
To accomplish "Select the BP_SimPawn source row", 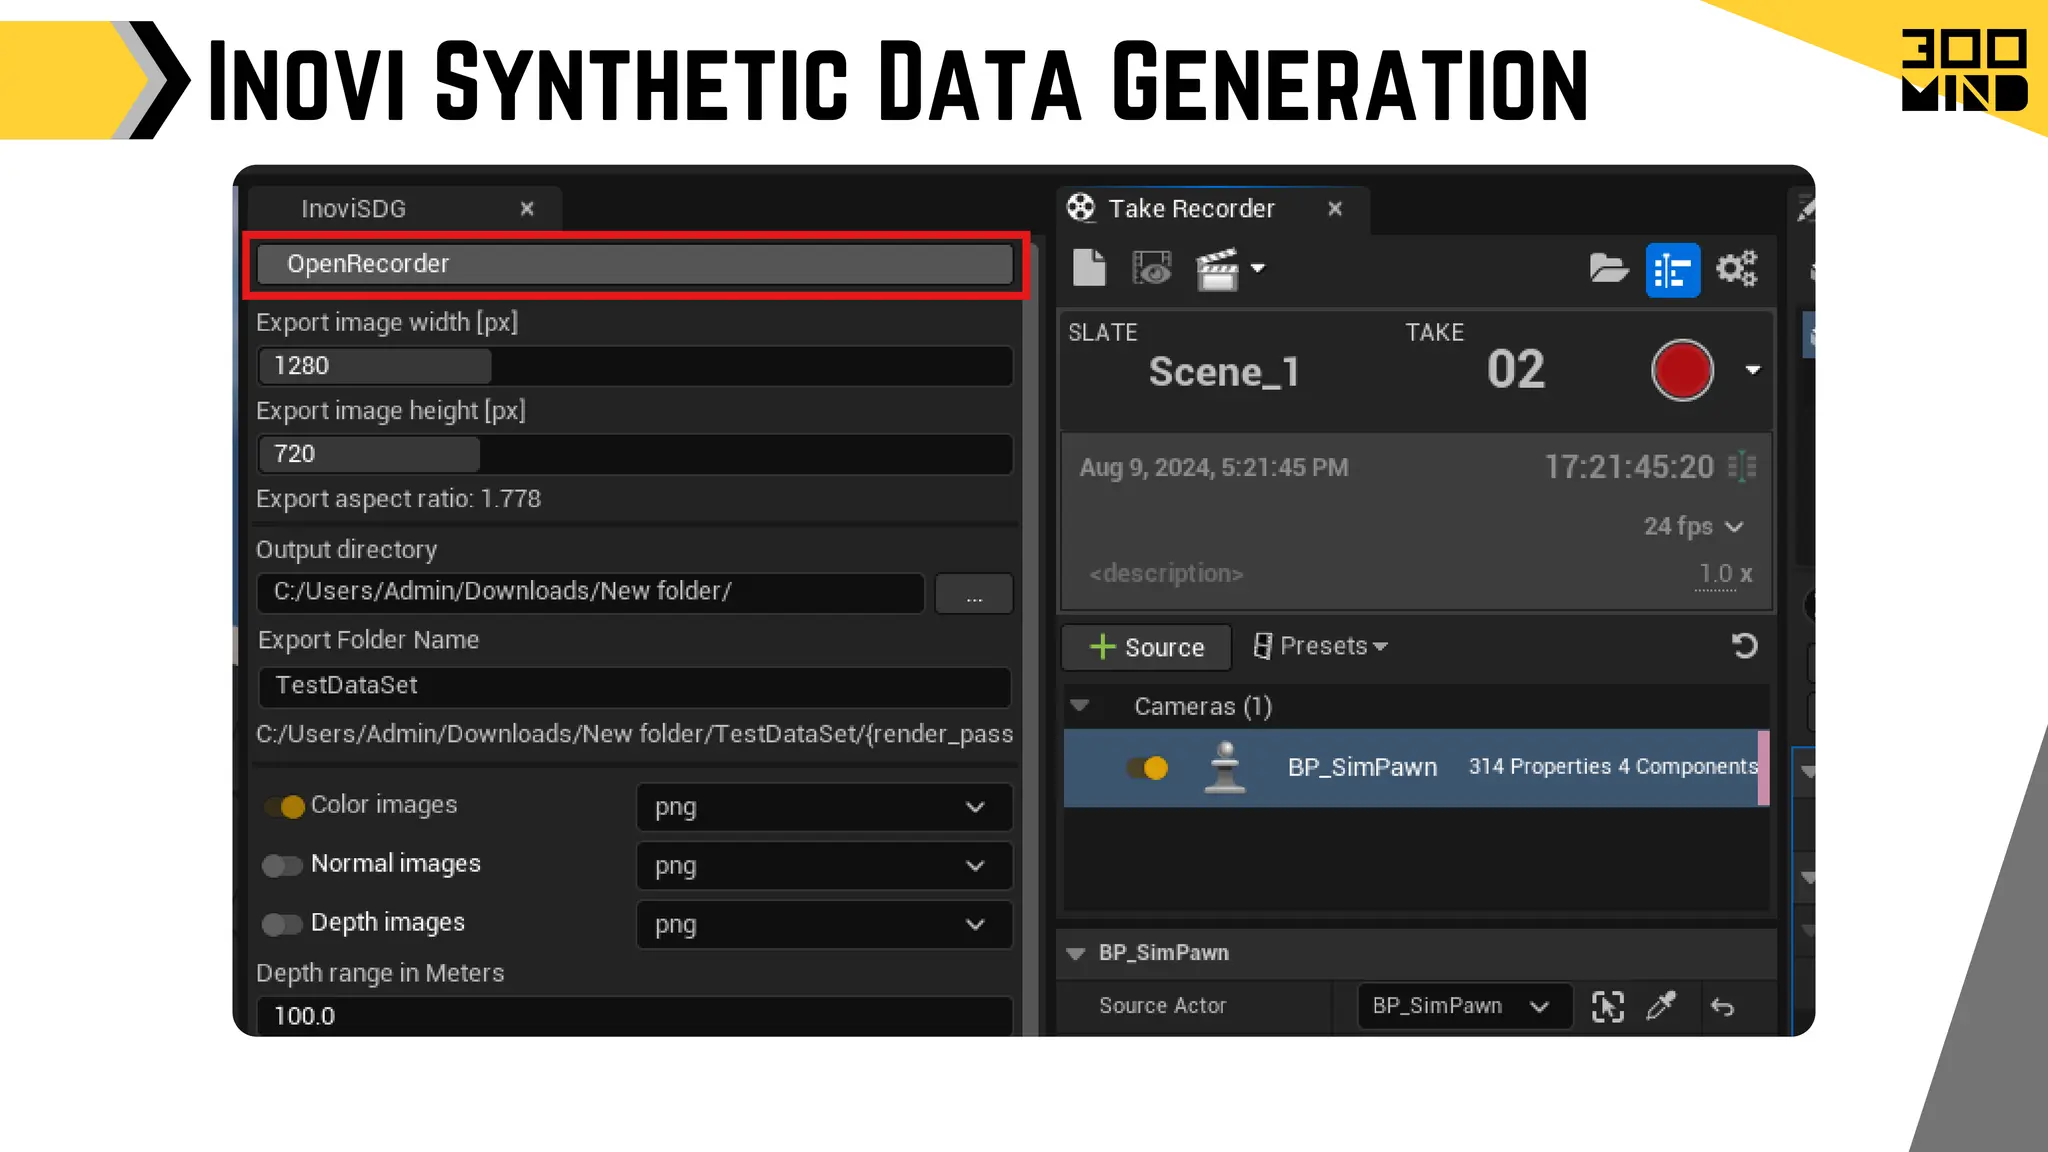I will 1415,768.
